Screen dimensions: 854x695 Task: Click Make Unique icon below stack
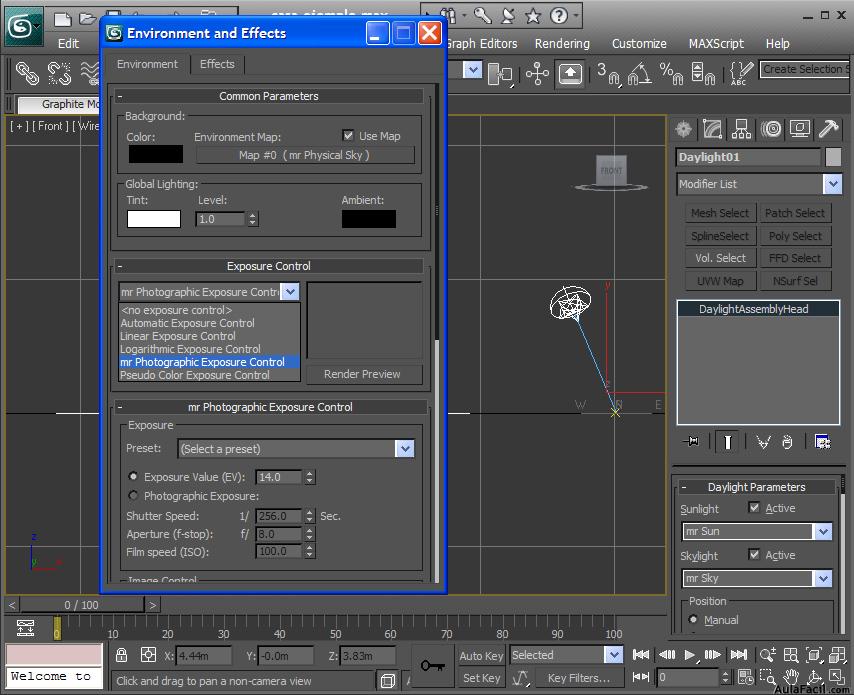763,442
